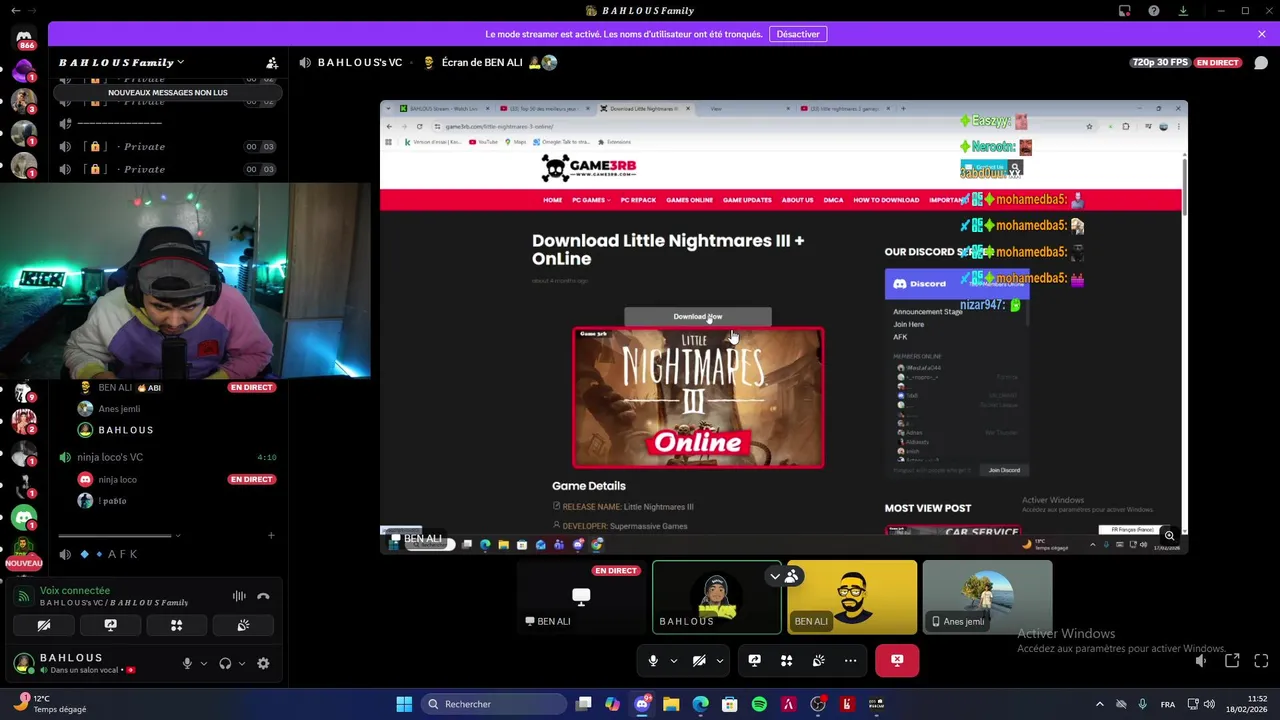Dismiss the streamer mode purple banner
Viewport: 1280px width, 720px height.
(x=1262, y=34)
